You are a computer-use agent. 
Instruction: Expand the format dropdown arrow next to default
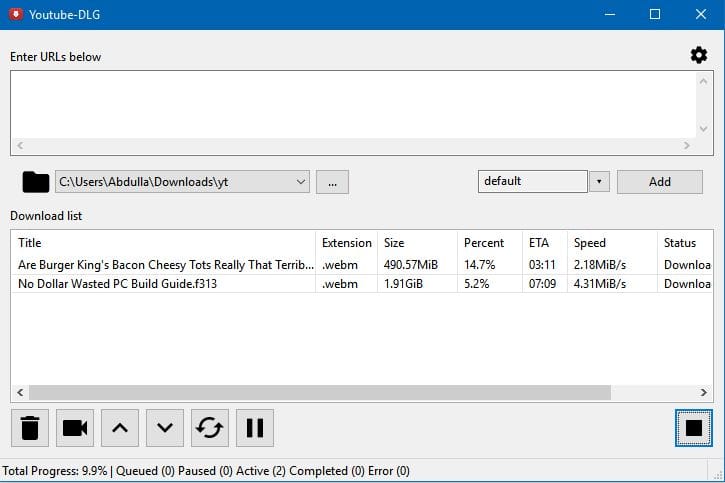pyautogui.click(x=599, y=182)
